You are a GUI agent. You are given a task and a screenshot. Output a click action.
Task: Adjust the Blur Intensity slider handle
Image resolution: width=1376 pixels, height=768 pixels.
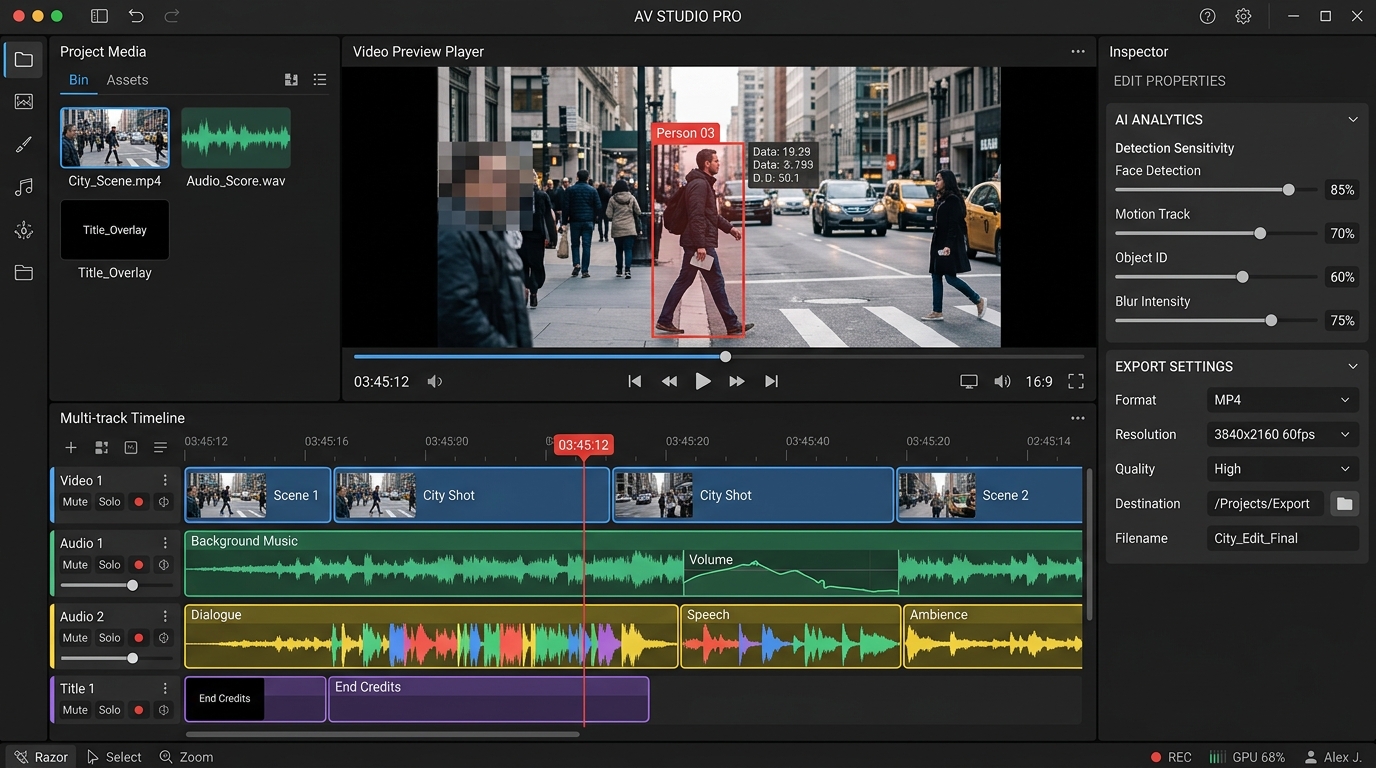click(x=1271, y=321)
